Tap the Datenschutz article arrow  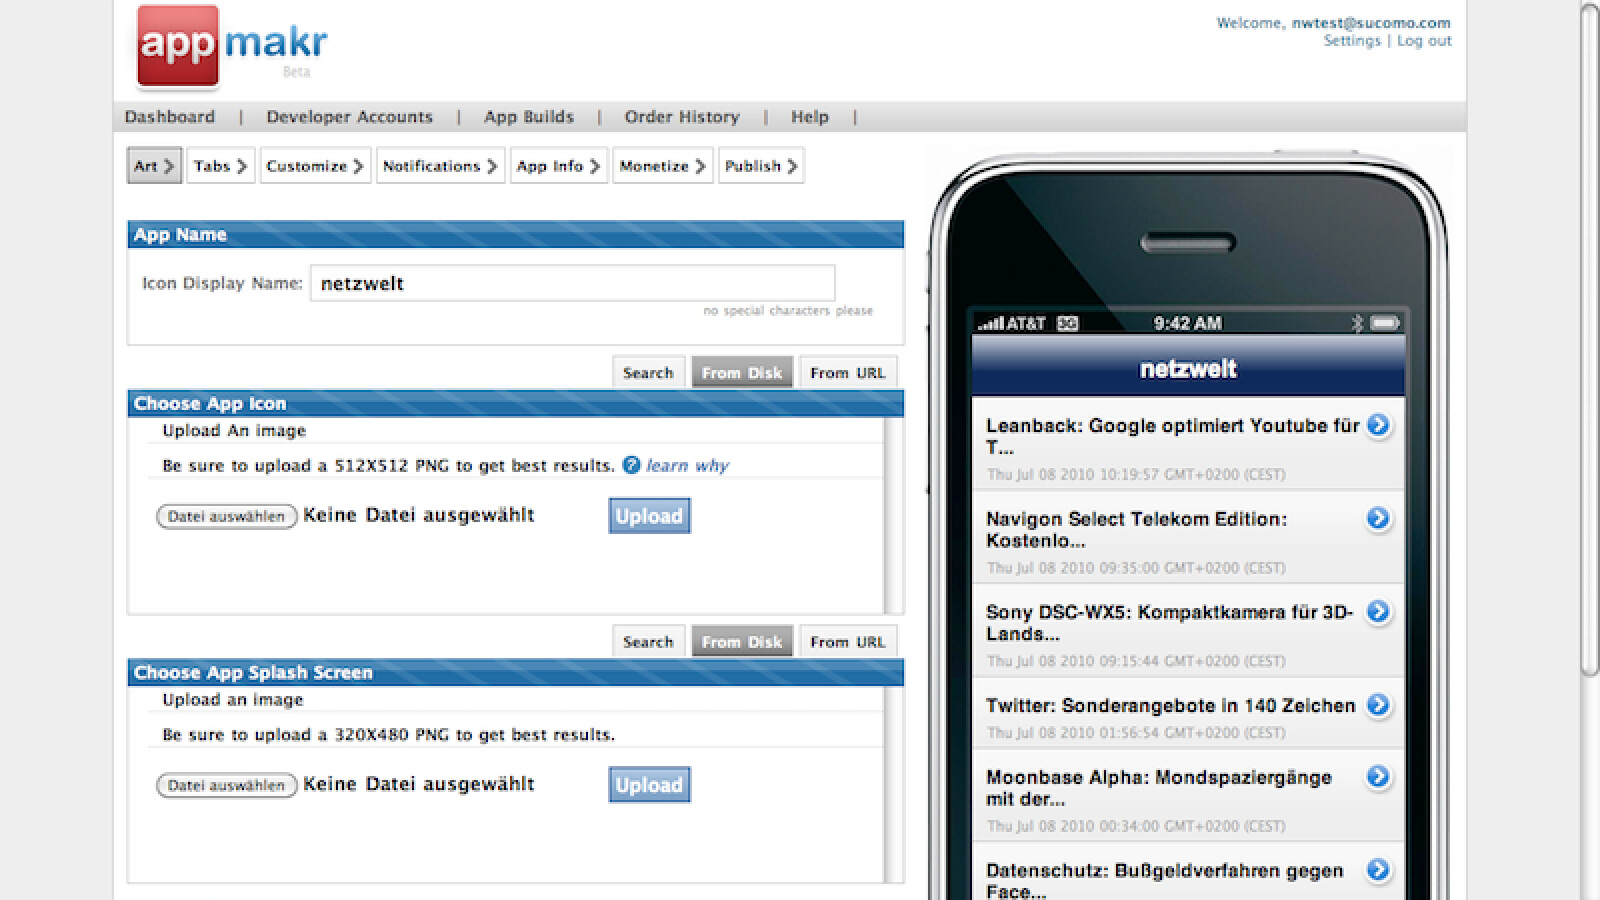(x=1378, y=870)
